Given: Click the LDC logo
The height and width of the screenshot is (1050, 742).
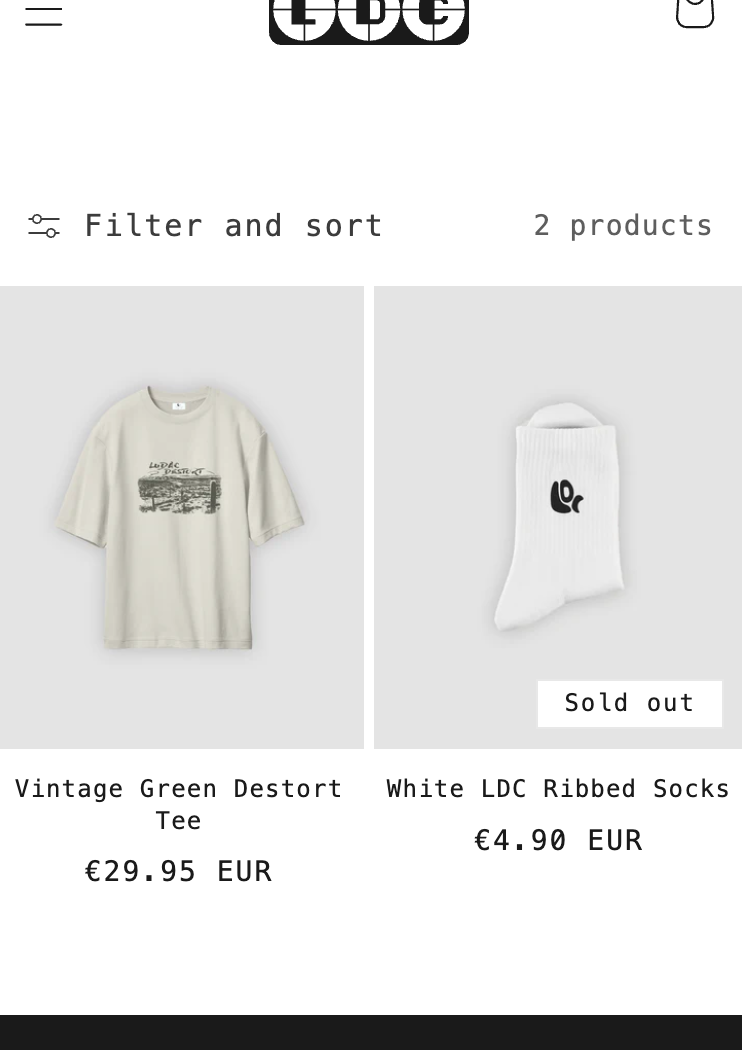Looking at the screenshot, I should click(x=369, y=20).
